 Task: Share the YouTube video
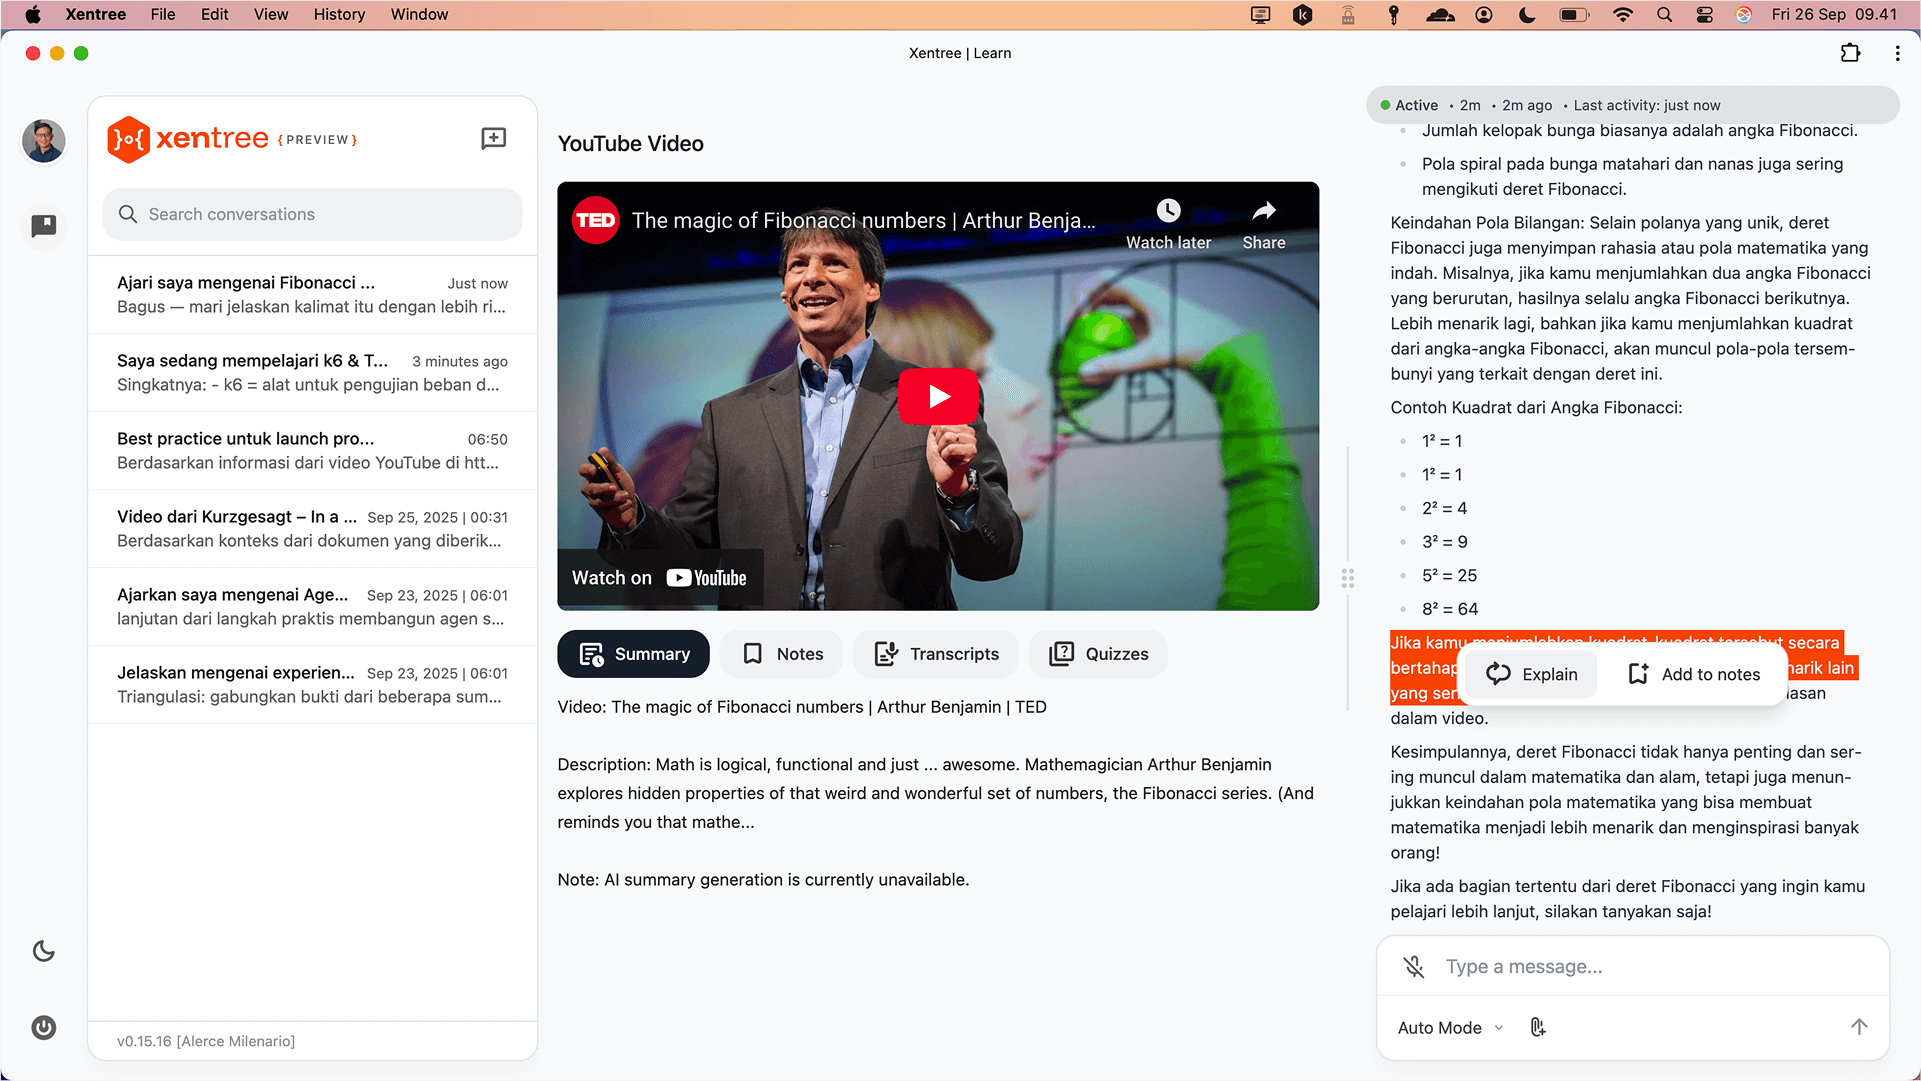(x=1264, y=212)
